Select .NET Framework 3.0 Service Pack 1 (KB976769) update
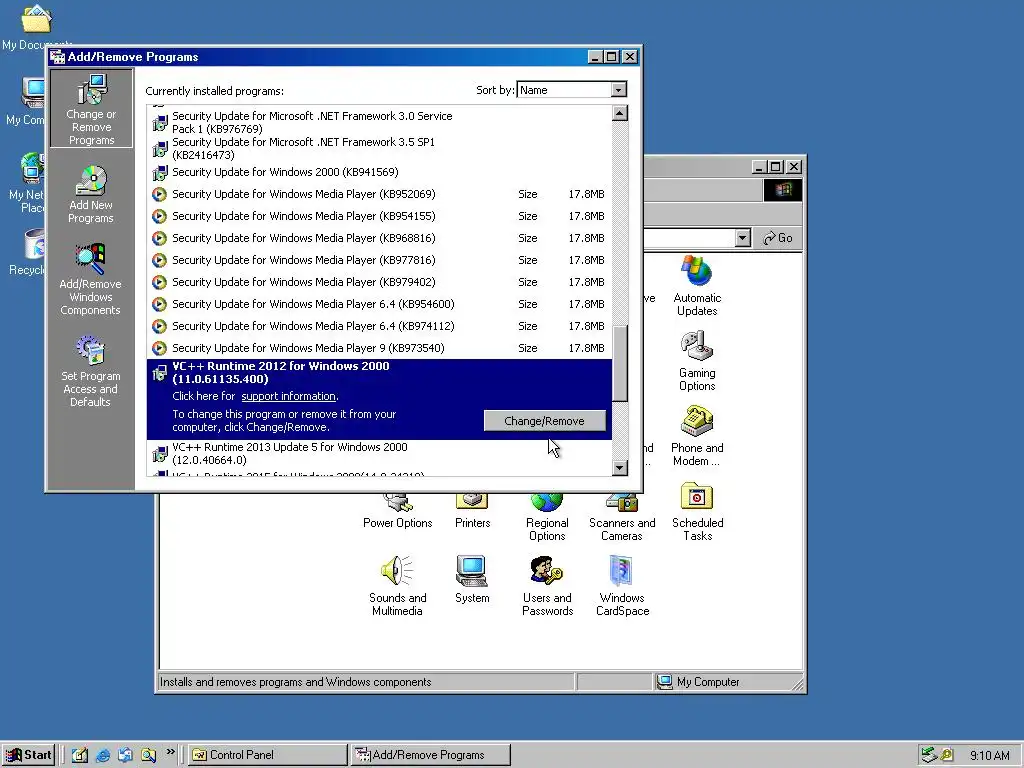 point(379,122)
